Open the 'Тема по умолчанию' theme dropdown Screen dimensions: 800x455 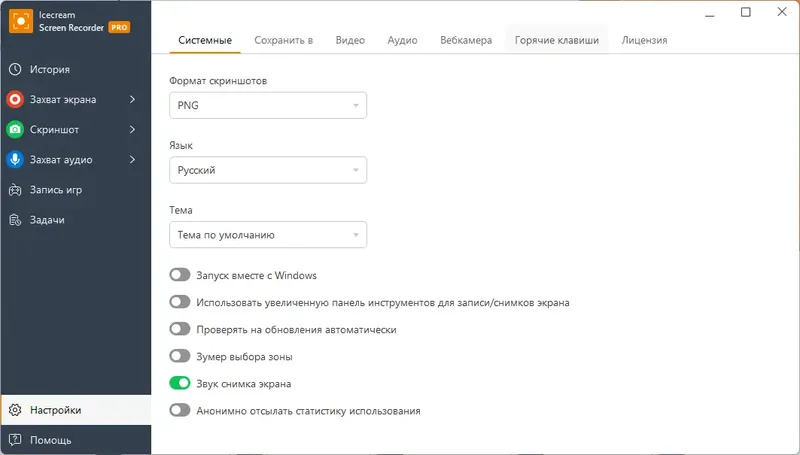(x=268, y=236)
